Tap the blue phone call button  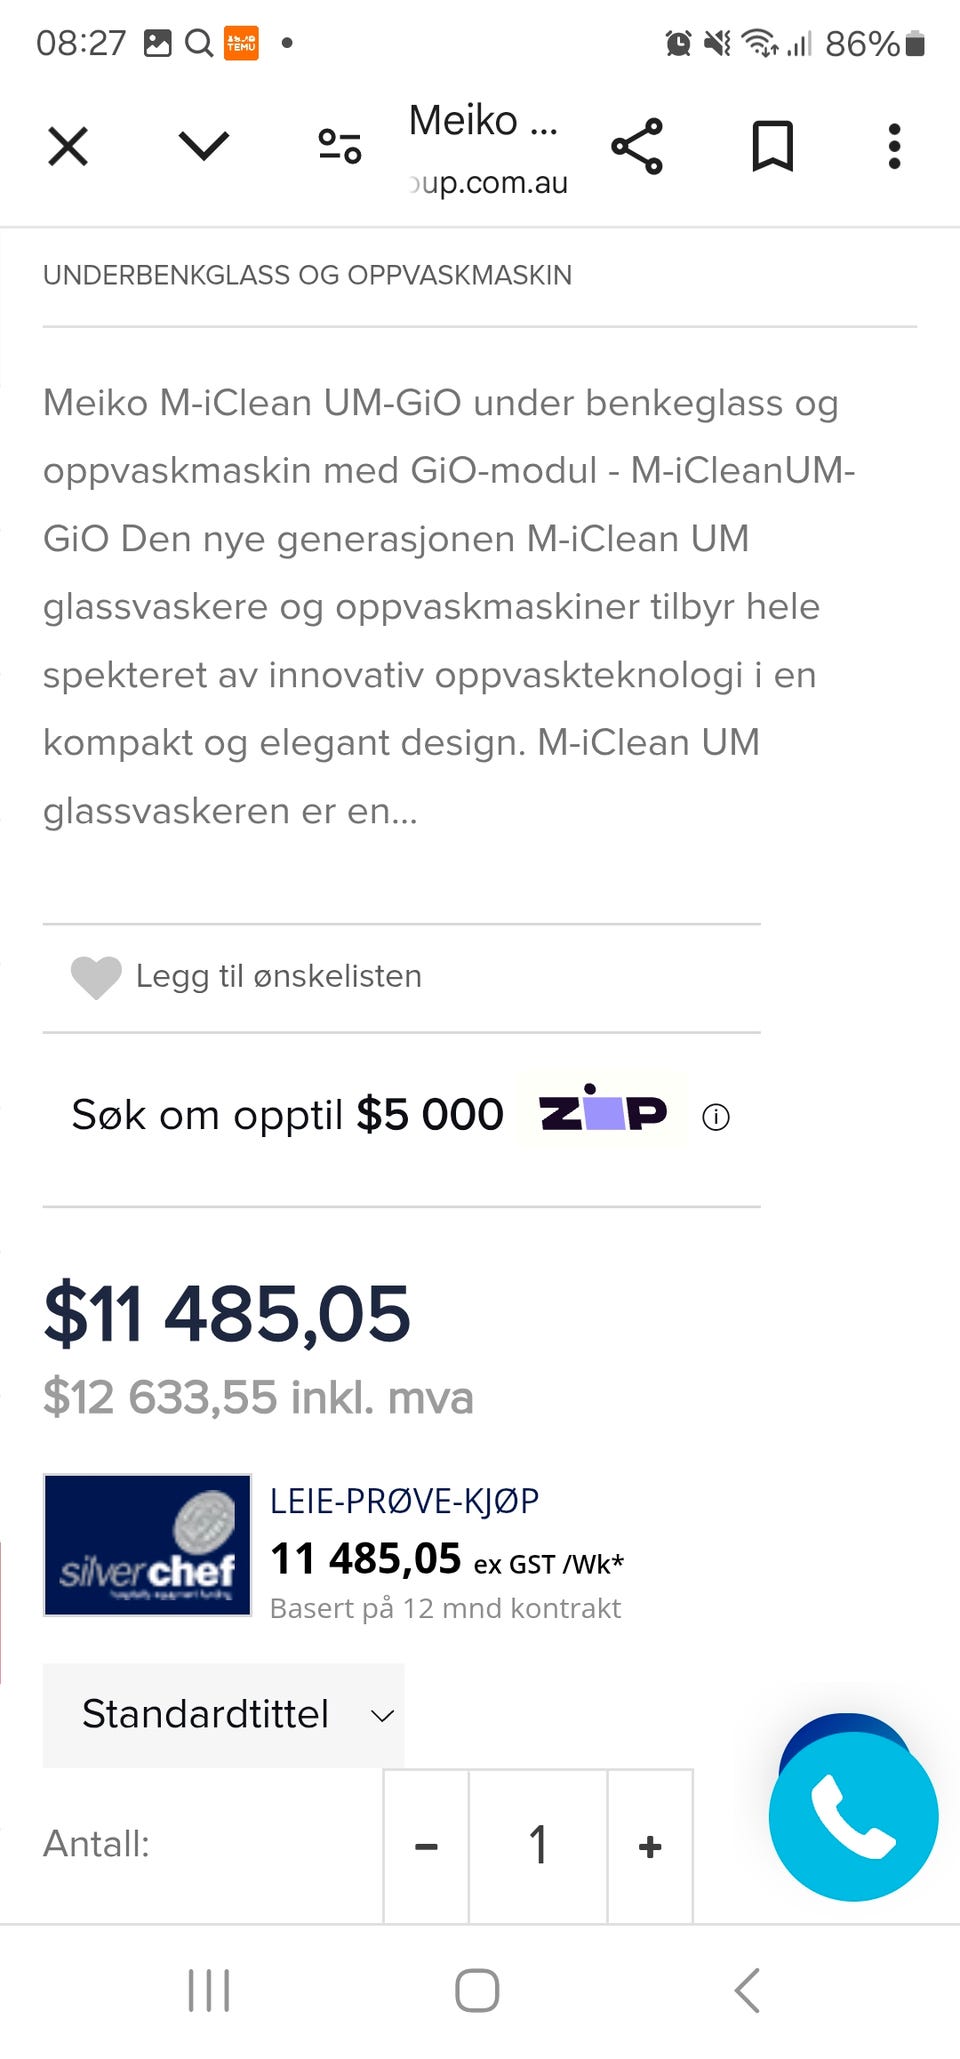(x=853, y=1815)
